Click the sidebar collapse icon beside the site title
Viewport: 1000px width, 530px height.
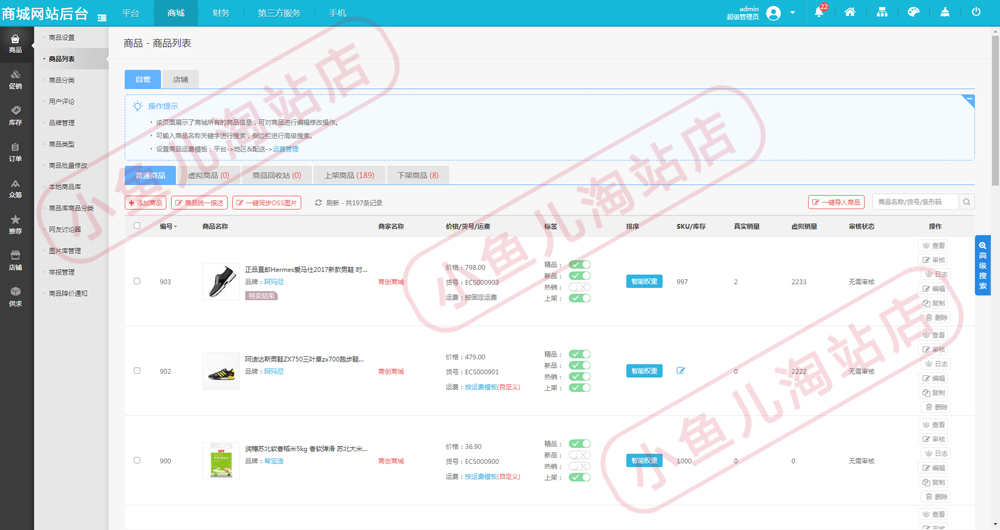point(102,17)
